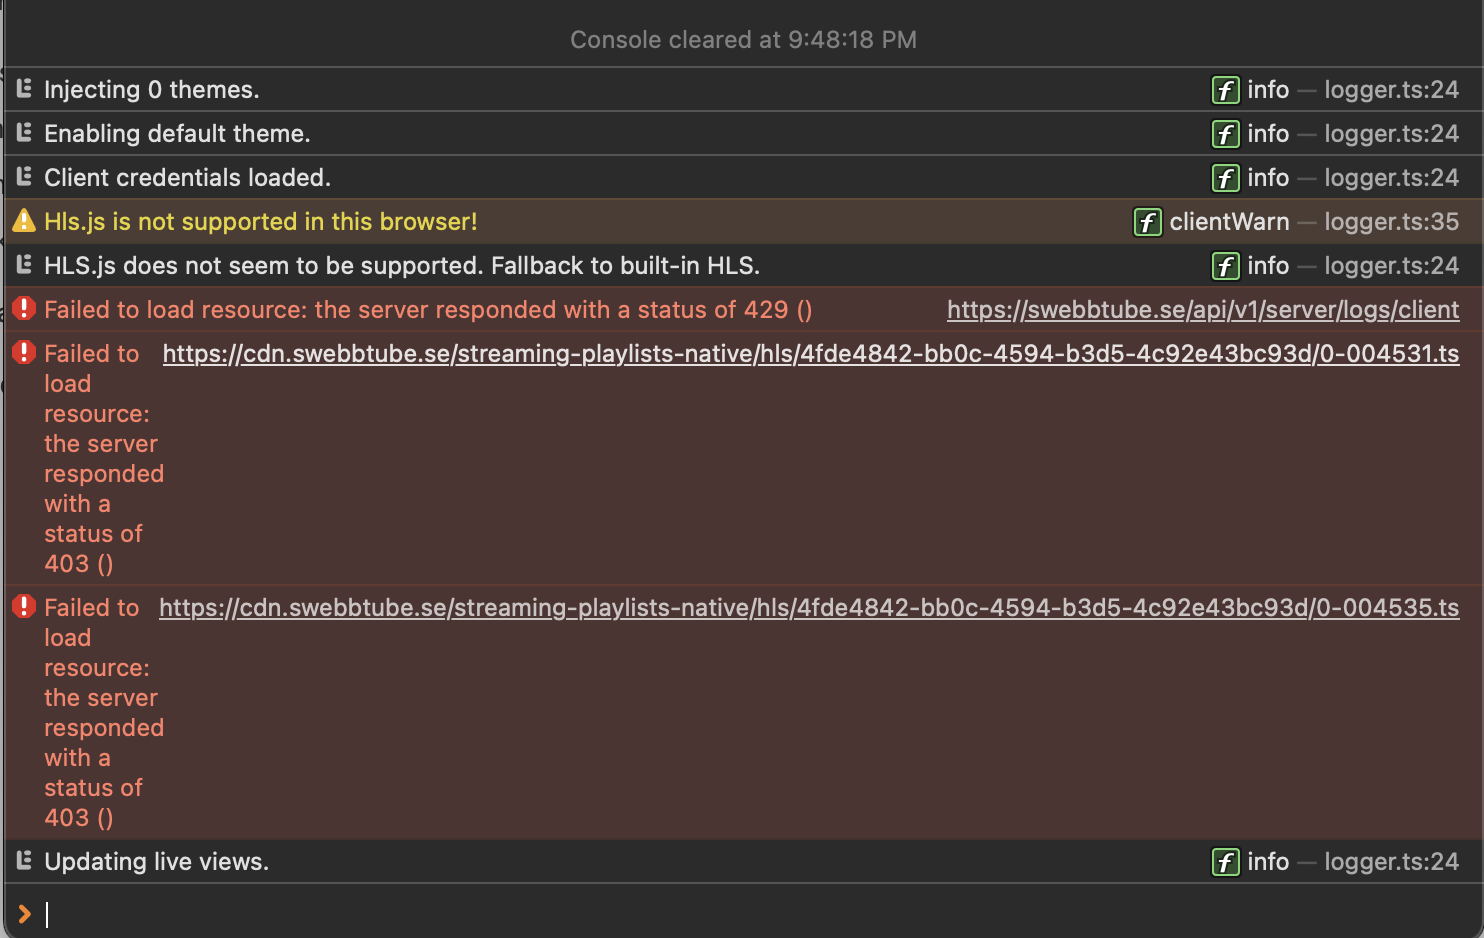This screenshot has width=1484, height=938.
Task: Click the function badge on the 'Updating live views' row
Action: click(x=1225, y=861)
